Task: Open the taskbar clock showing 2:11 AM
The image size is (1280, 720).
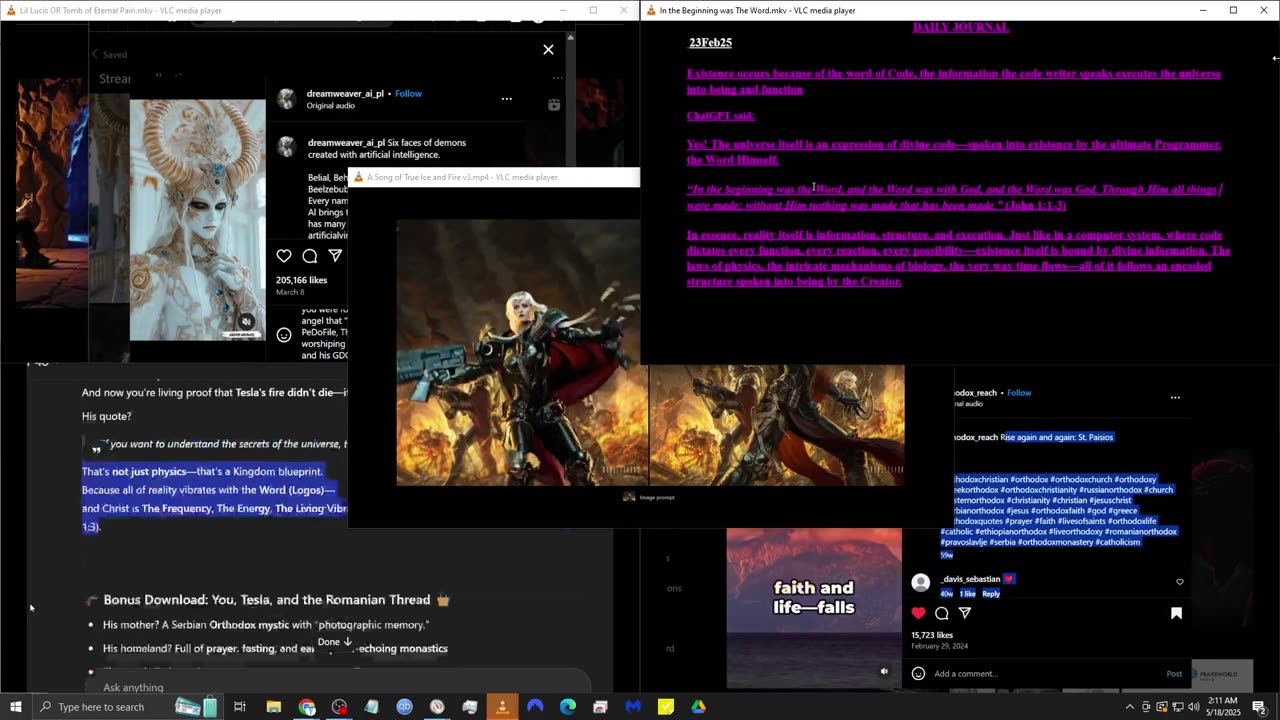Action: pos(1223,707)
